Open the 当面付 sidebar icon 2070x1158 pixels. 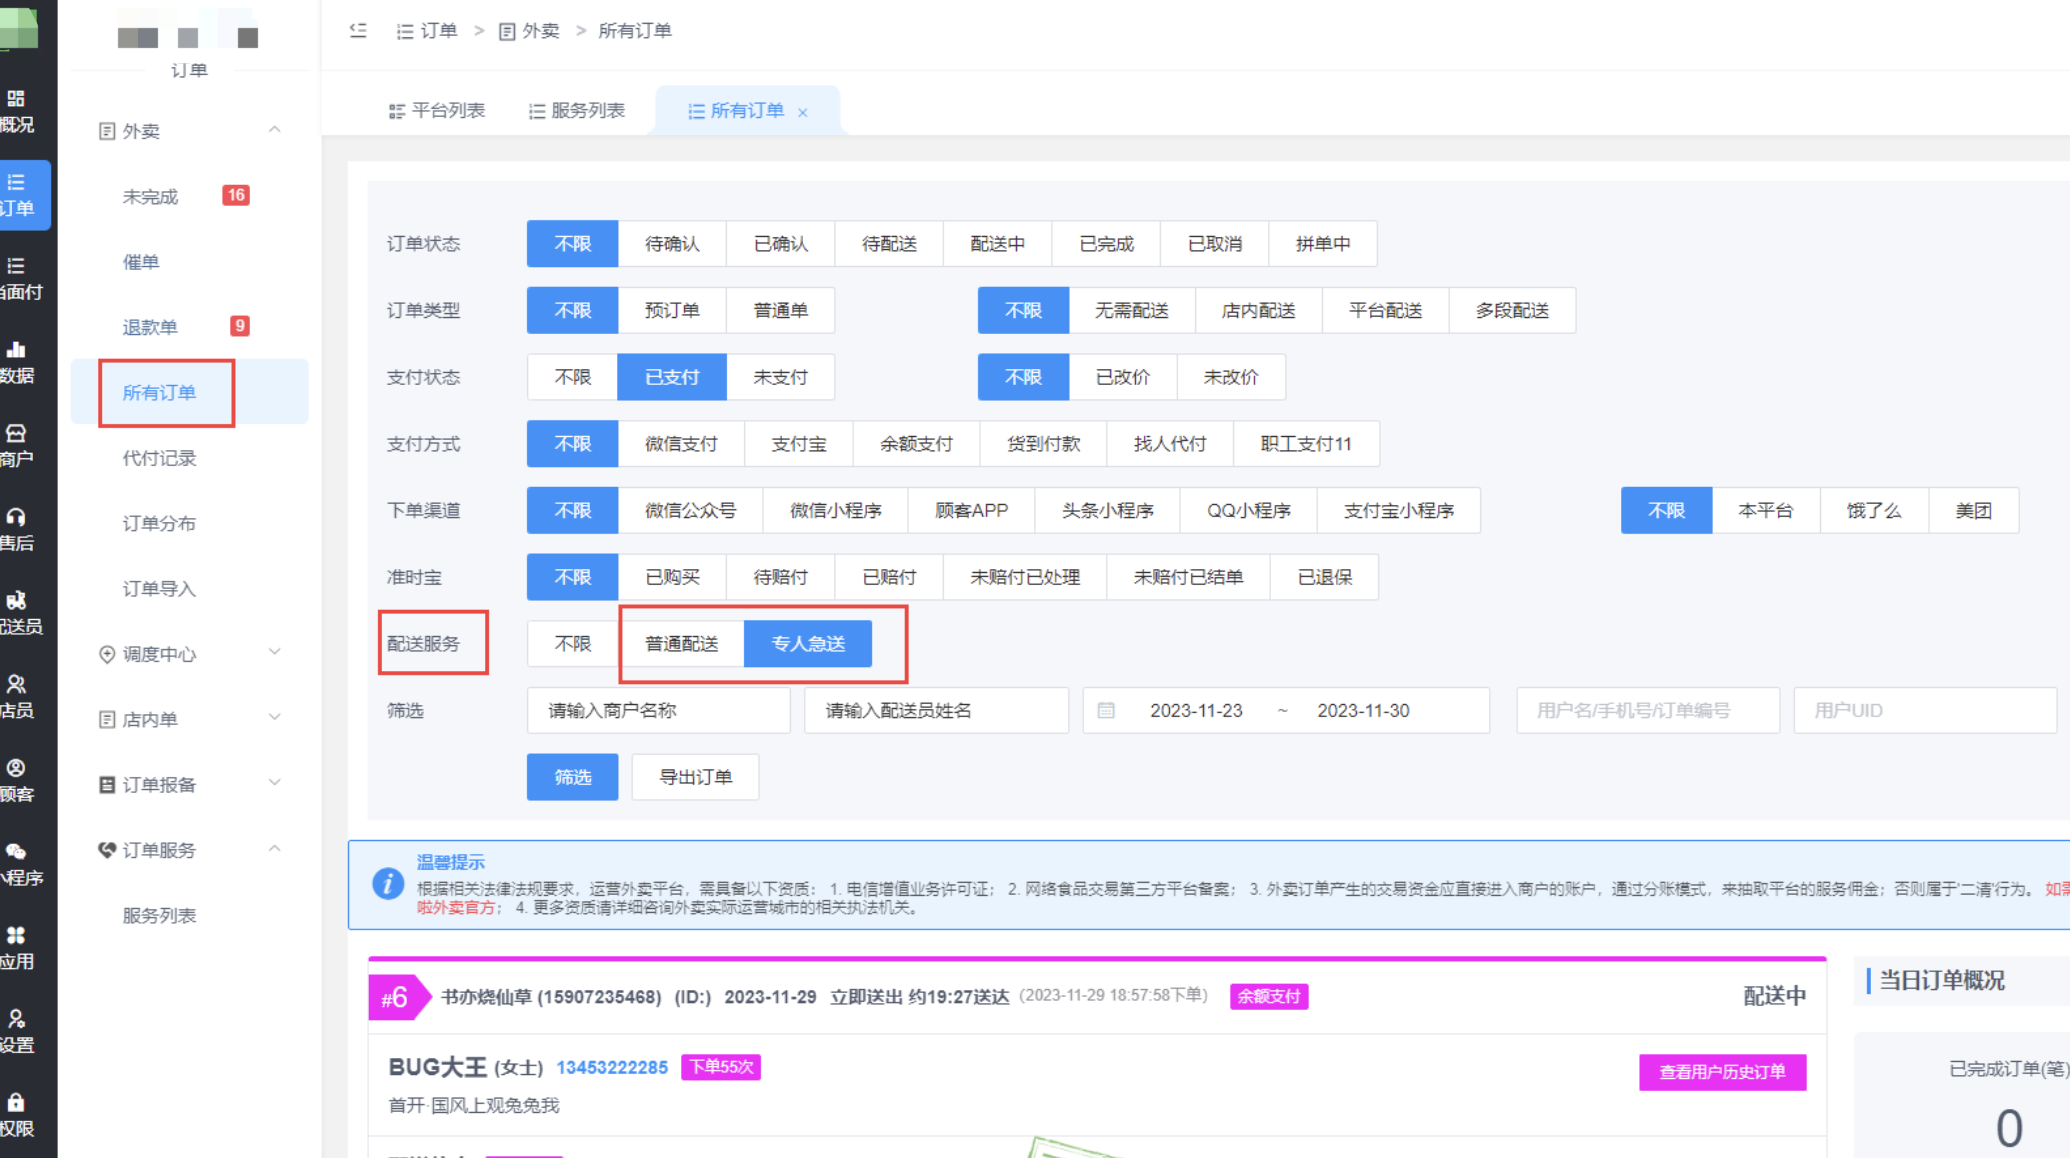coord(16,266)
